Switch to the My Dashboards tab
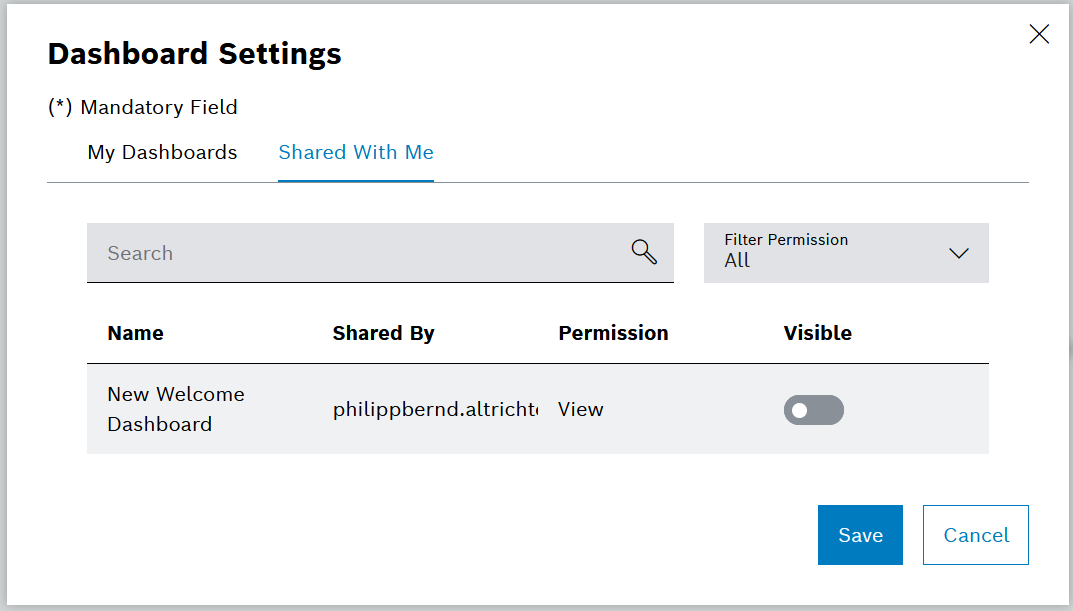The width and height of the screenshot is (1073, 611). tap(162, 152)
